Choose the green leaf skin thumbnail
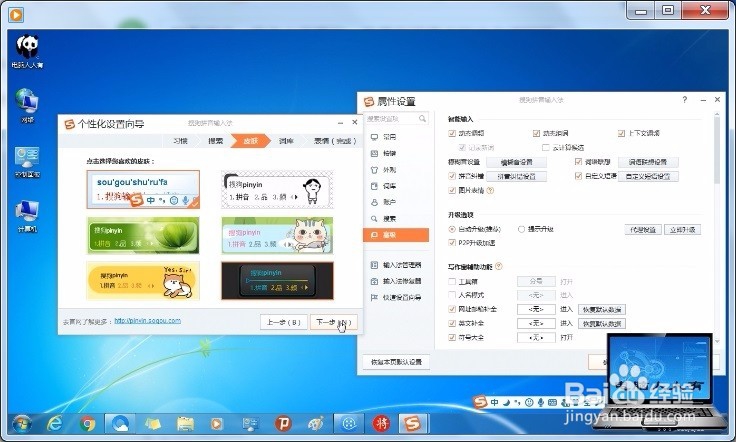Viewport: 736px width, 442px height. 143,236
